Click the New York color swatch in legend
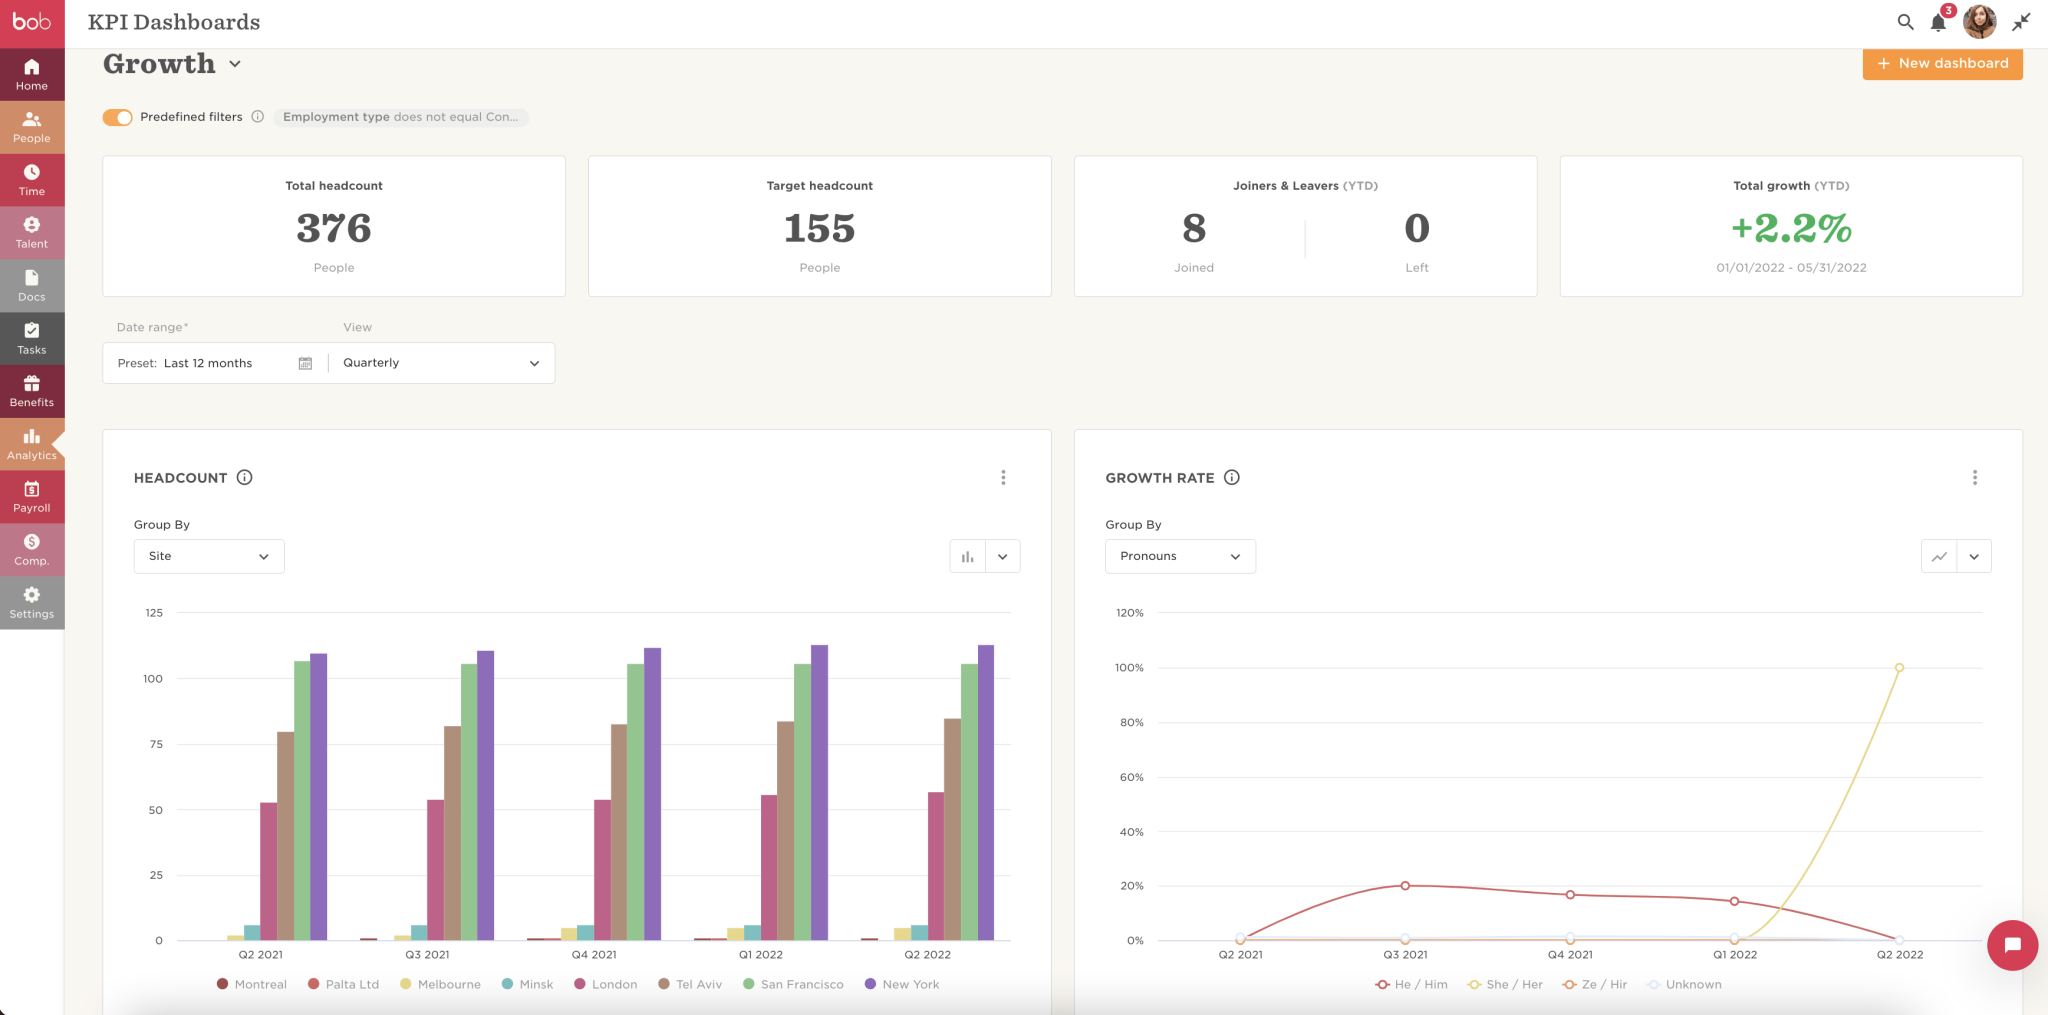Viewport: 2048px width, 1015px height. (x=869, y=984)
